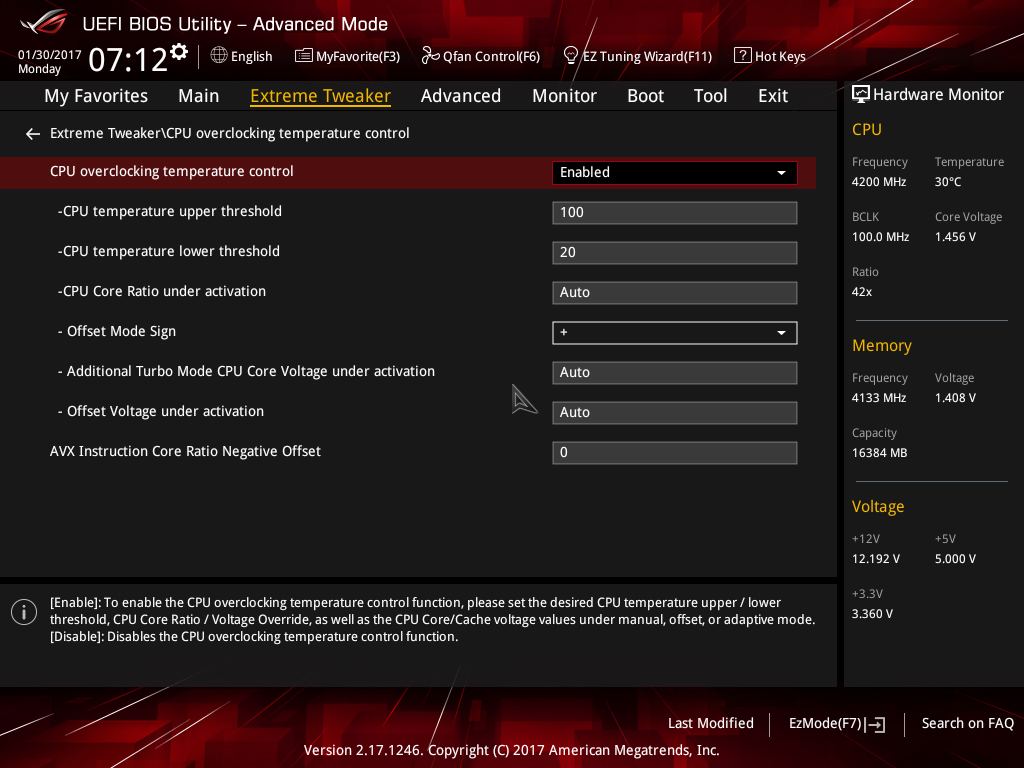The image size is (1024, 768).
Task: Click the Memory section heading
Action: 882,346
